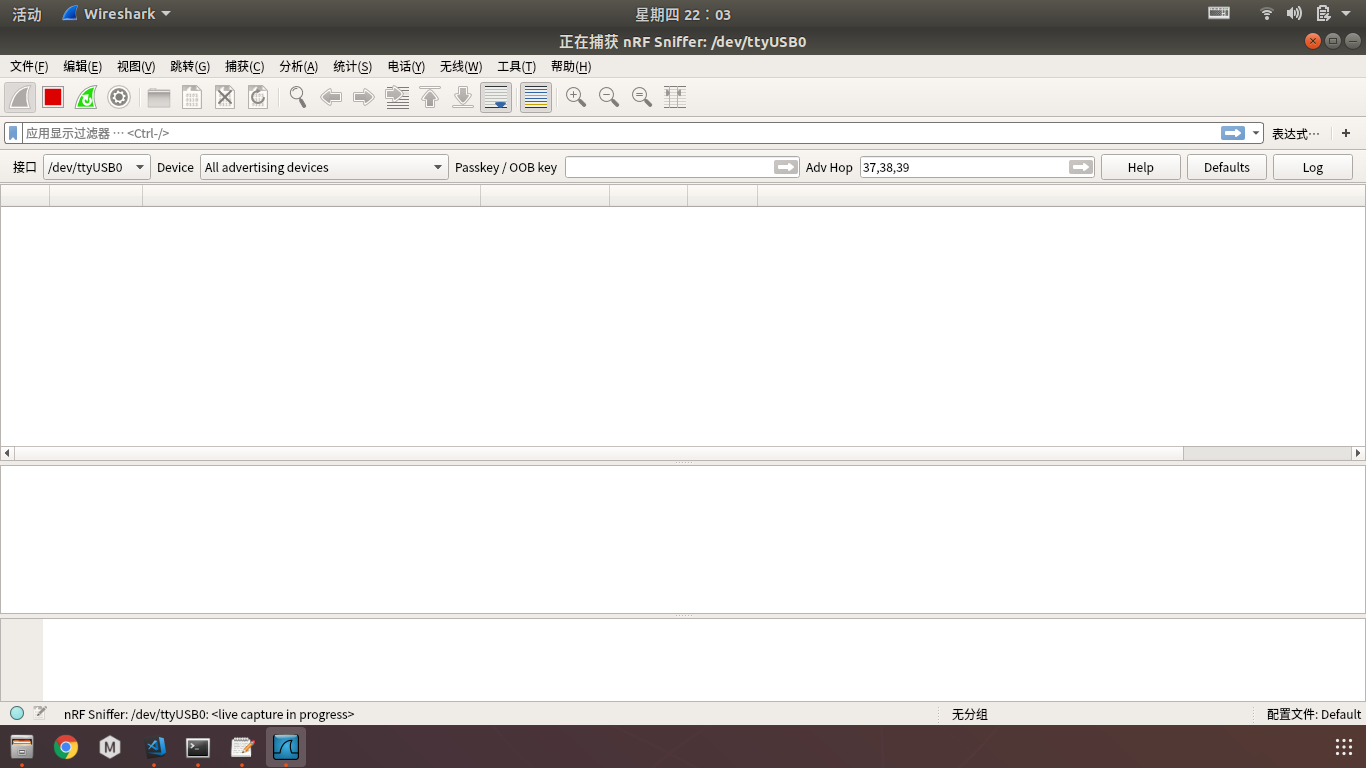Open the 文件(F) menu

point(29,66)
